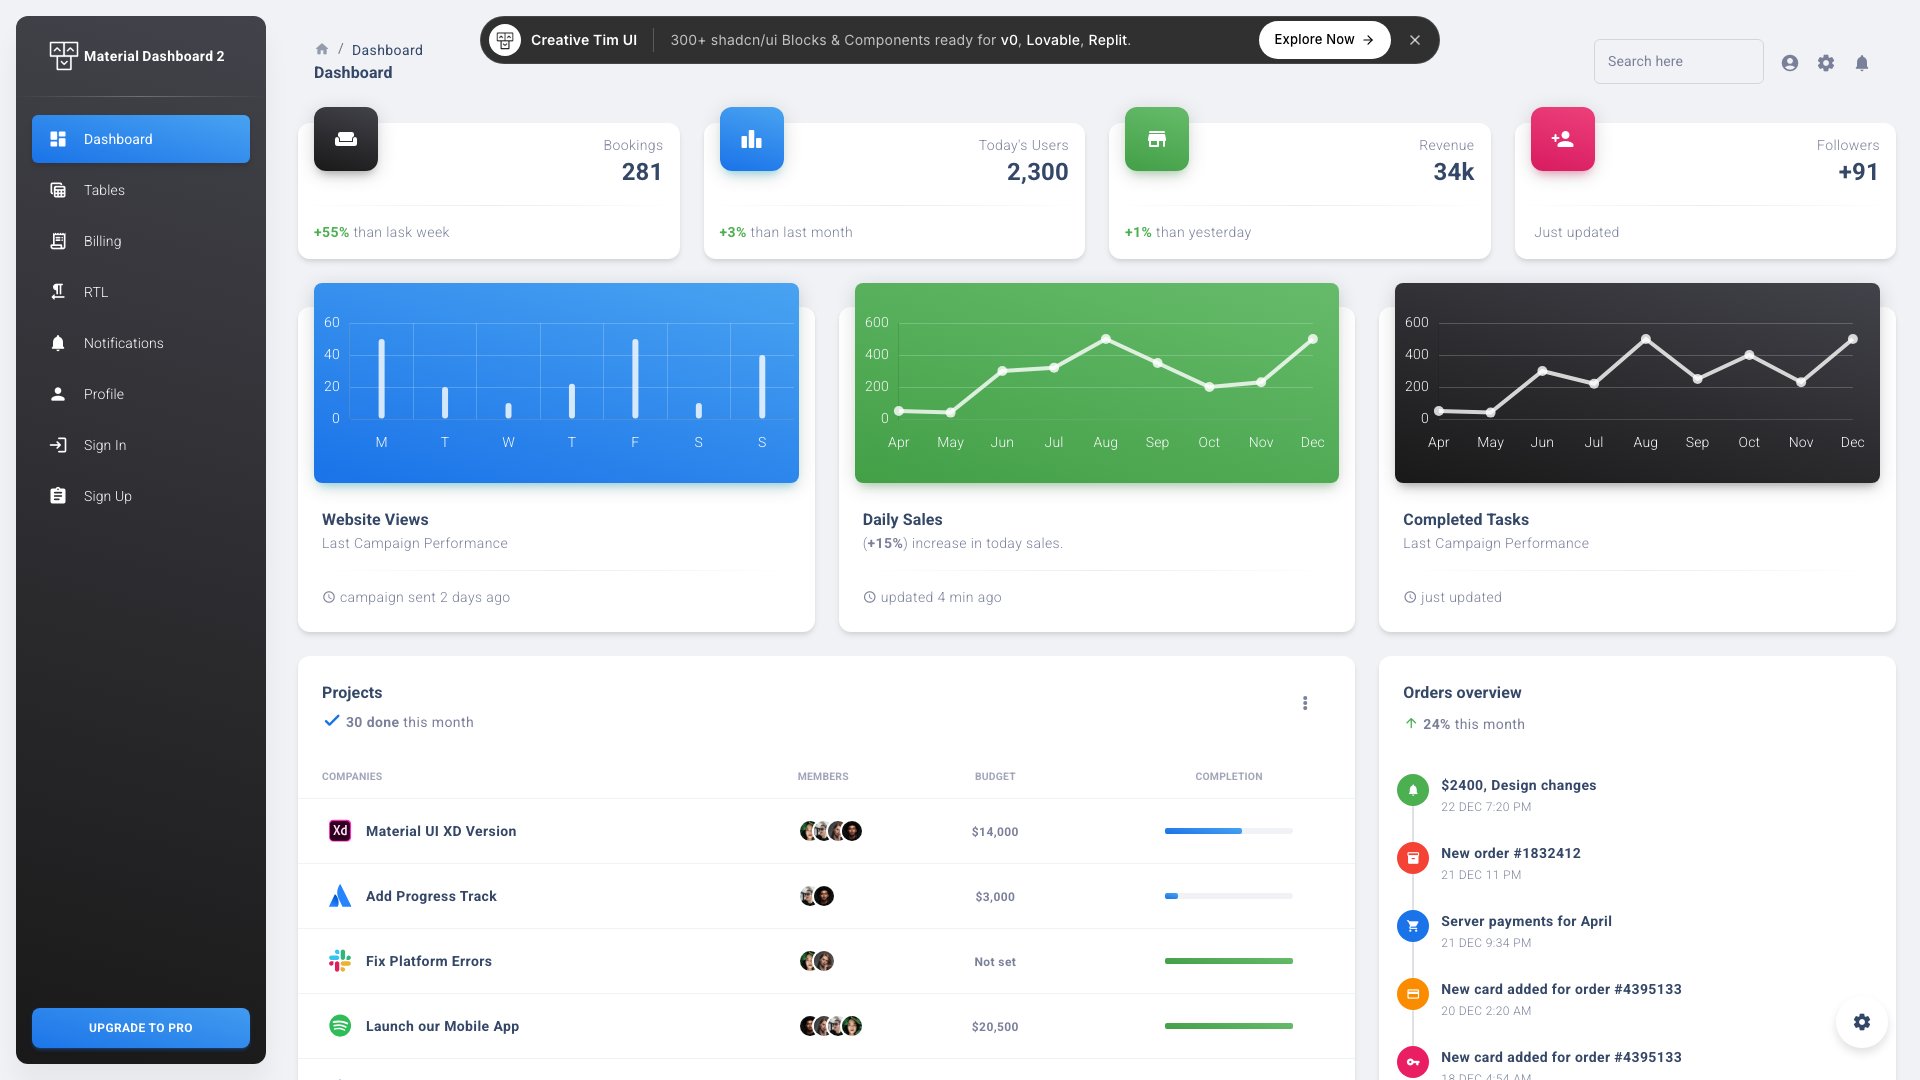Click the Search here input field
This screenshot has height=1080, width=1920.
coord(1678,61)
